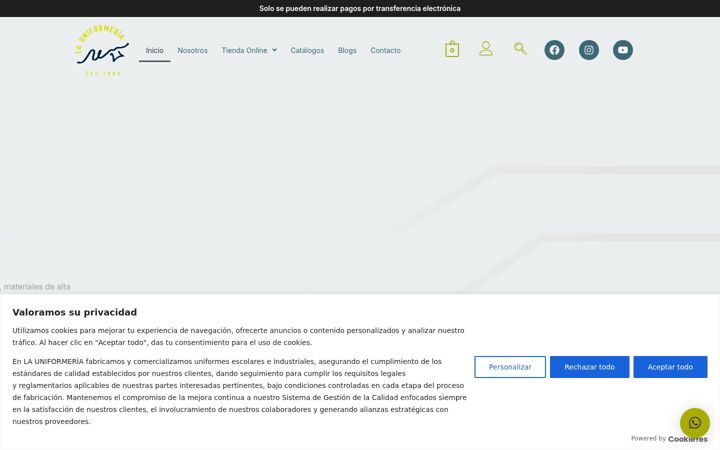Open the Contacto menu item
720x450 pixels.
pos(386,51)
